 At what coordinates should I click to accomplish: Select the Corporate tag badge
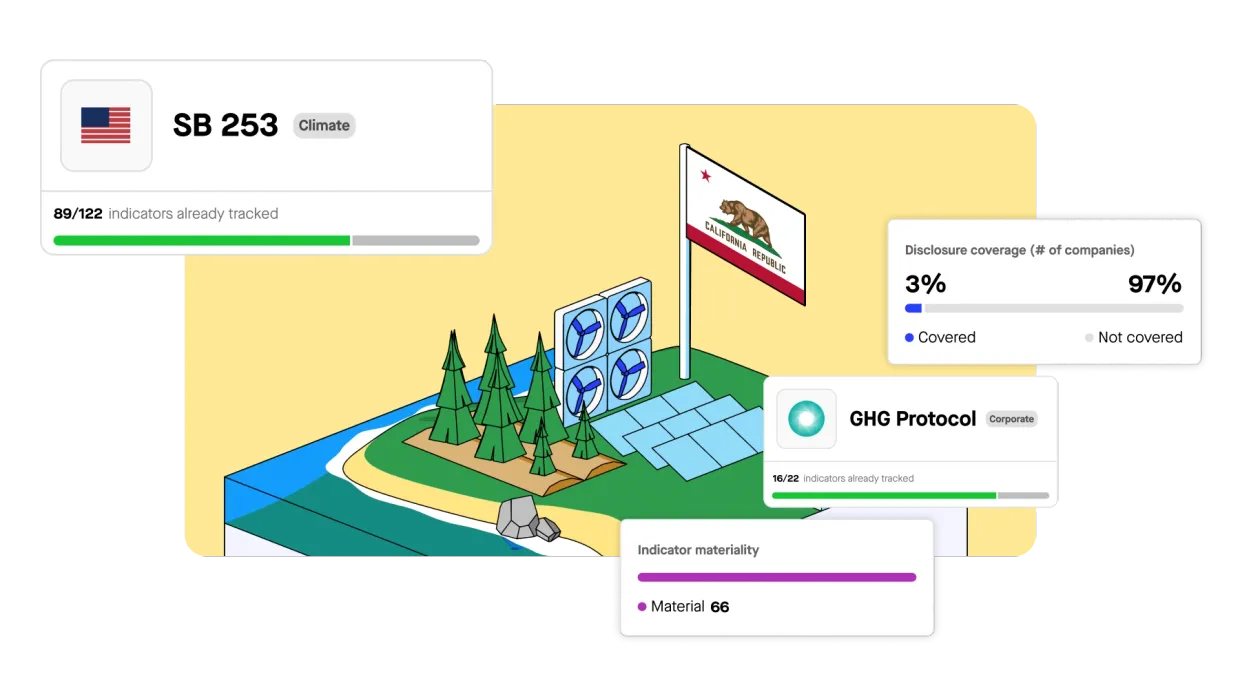pos(1011,419)
